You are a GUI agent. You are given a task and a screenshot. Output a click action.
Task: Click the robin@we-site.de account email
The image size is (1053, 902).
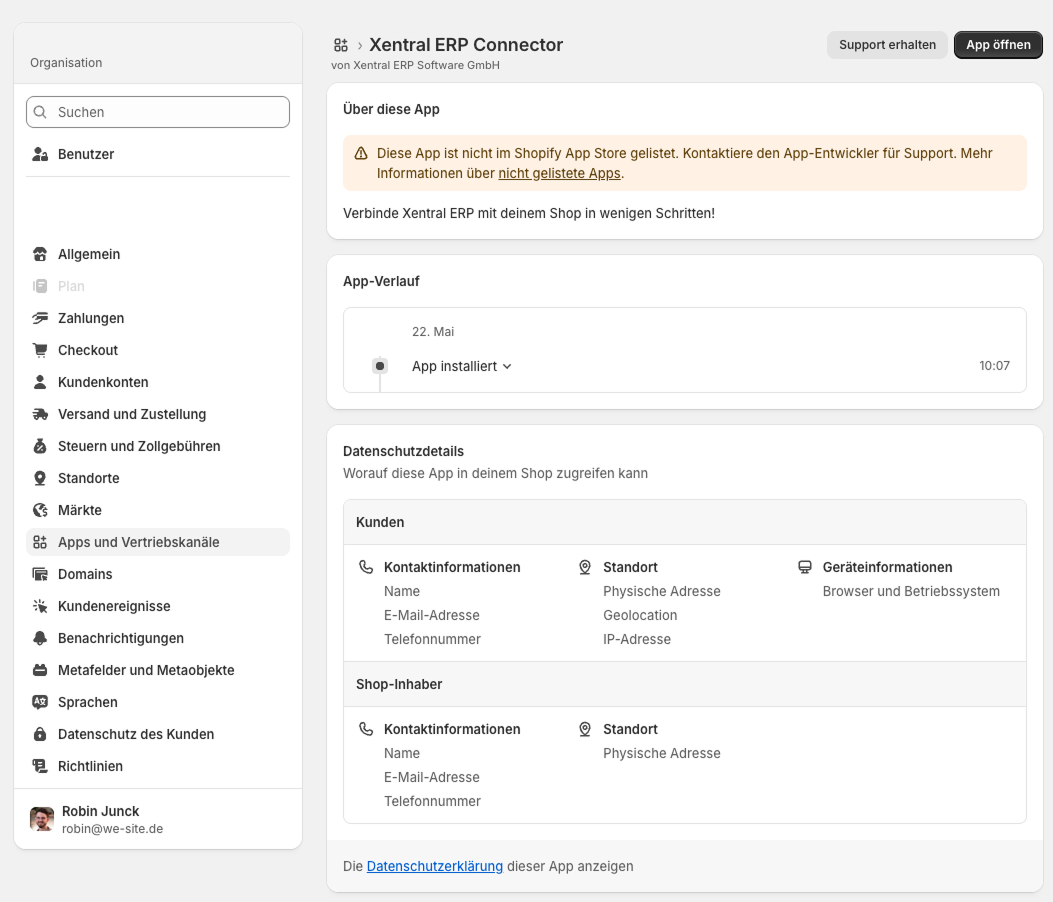(x=112, y=829)
